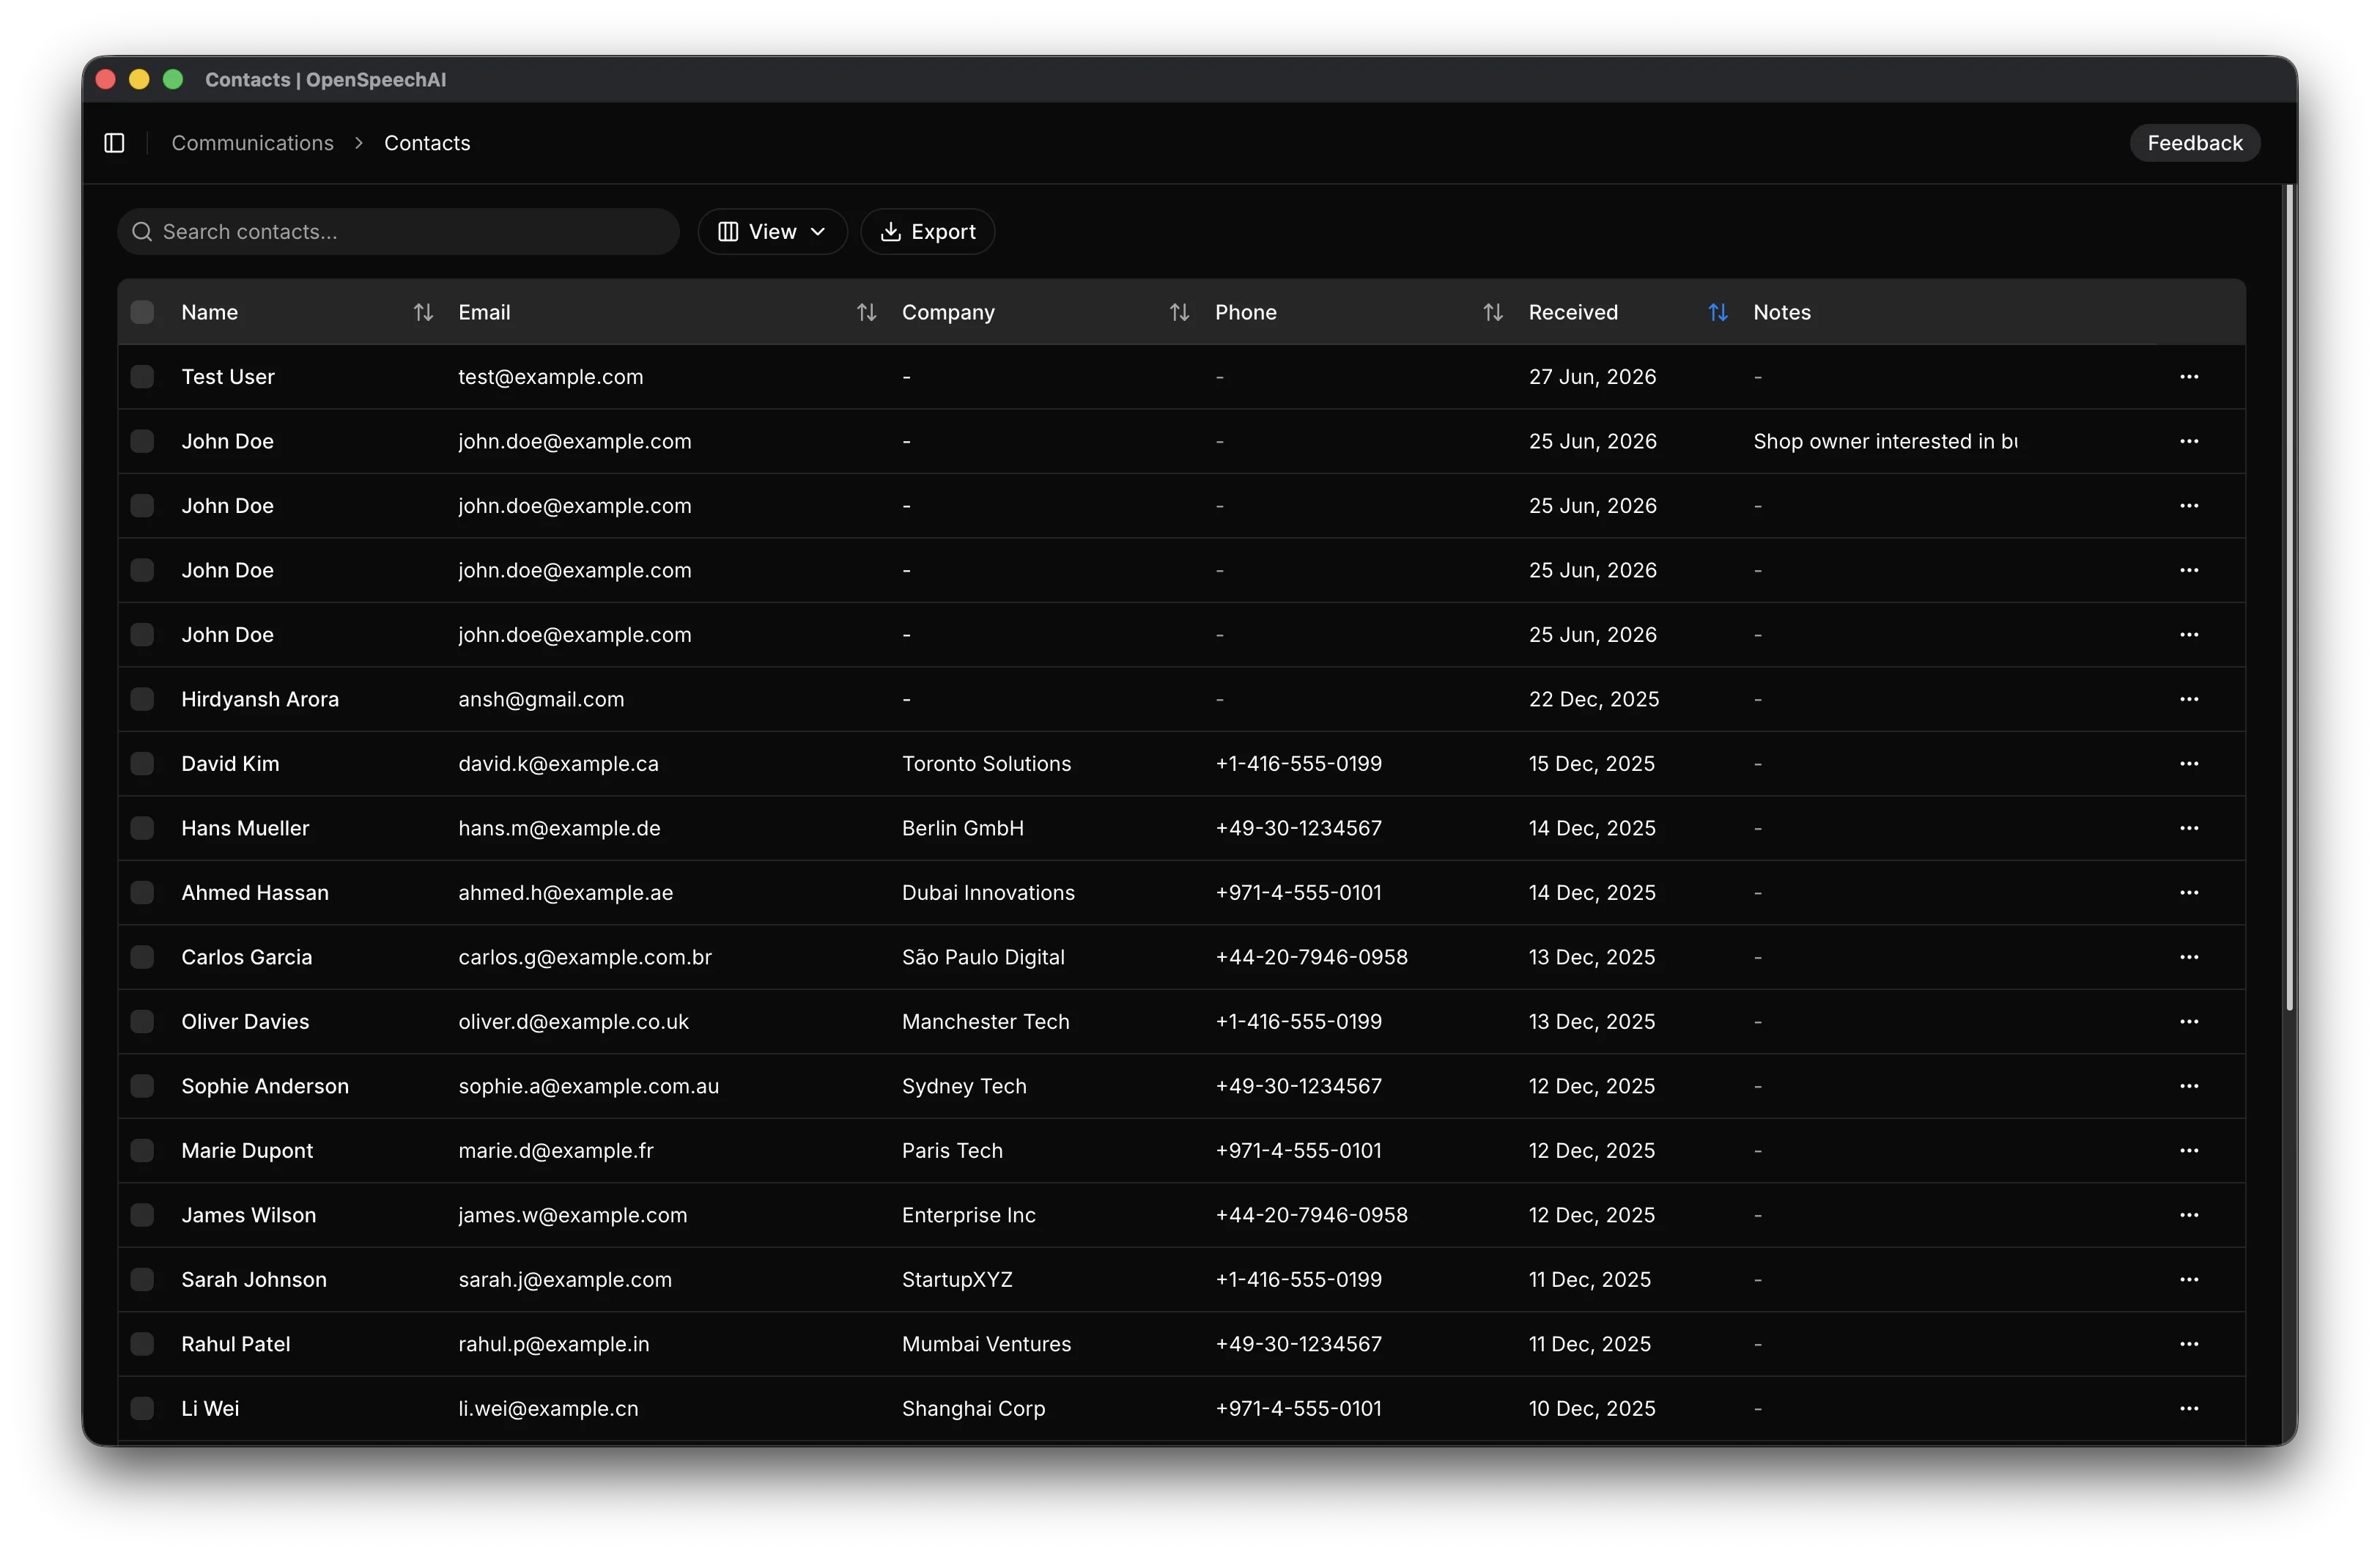Click the Notes column header
The image size is (2380, 1555).
[x=1781, y=312]
